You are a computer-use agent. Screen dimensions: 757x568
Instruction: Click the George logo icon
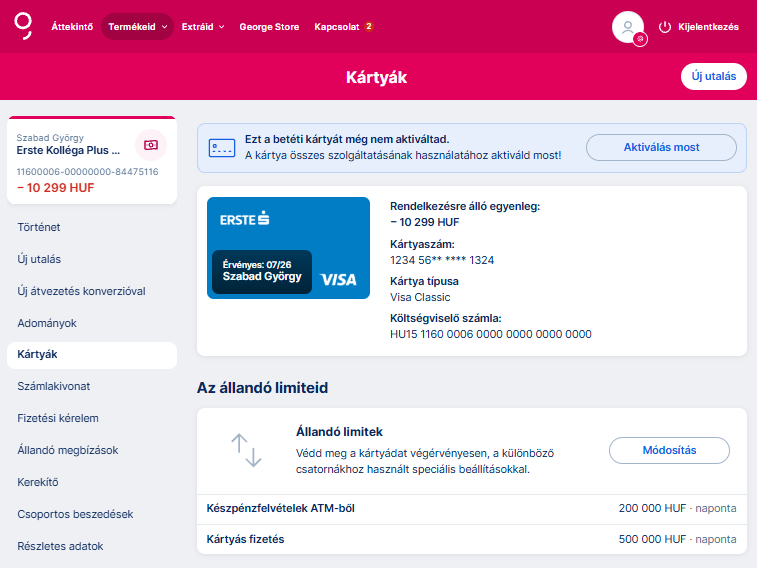click(23, 26)
